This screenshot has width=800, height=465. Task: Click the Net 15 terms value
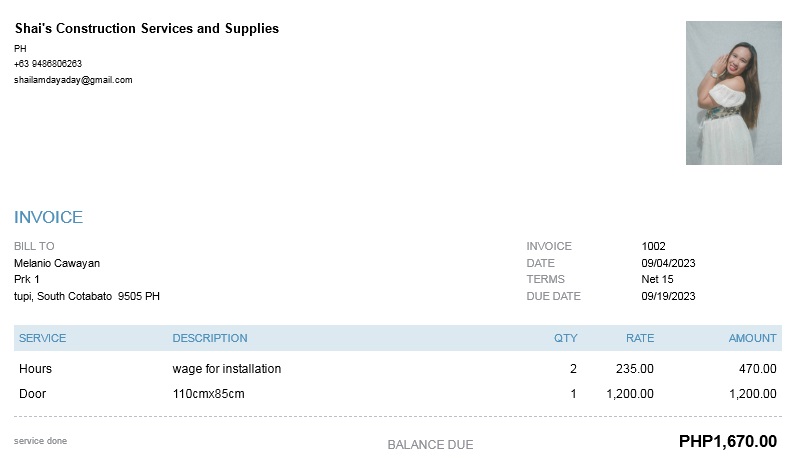tap(657, 279)
